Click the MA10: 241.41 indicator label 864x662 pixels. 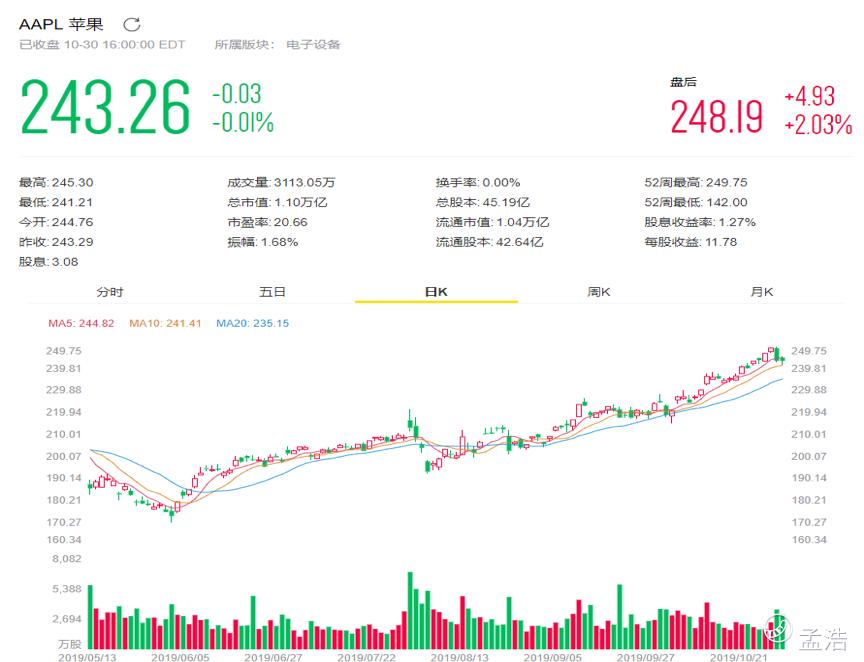point(165,323)
